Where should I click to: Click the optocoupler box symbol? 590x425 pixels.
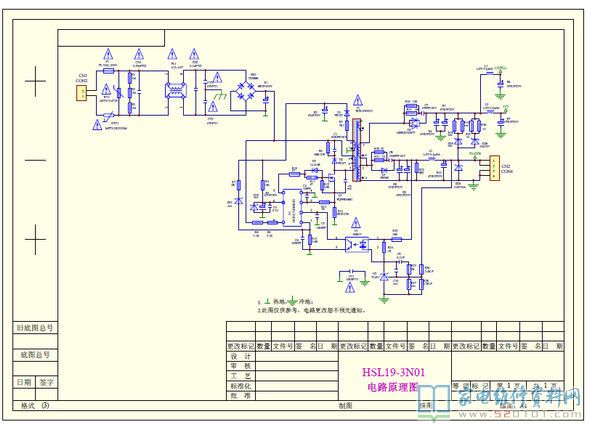coord(357,244)
